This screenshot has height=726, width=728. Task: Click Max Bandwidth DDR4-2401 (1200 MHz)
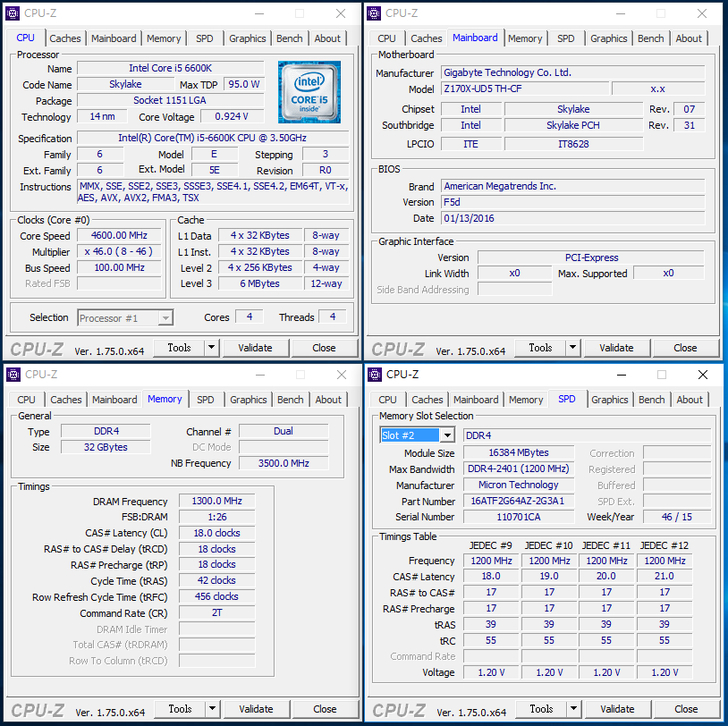tap(519, 469)
